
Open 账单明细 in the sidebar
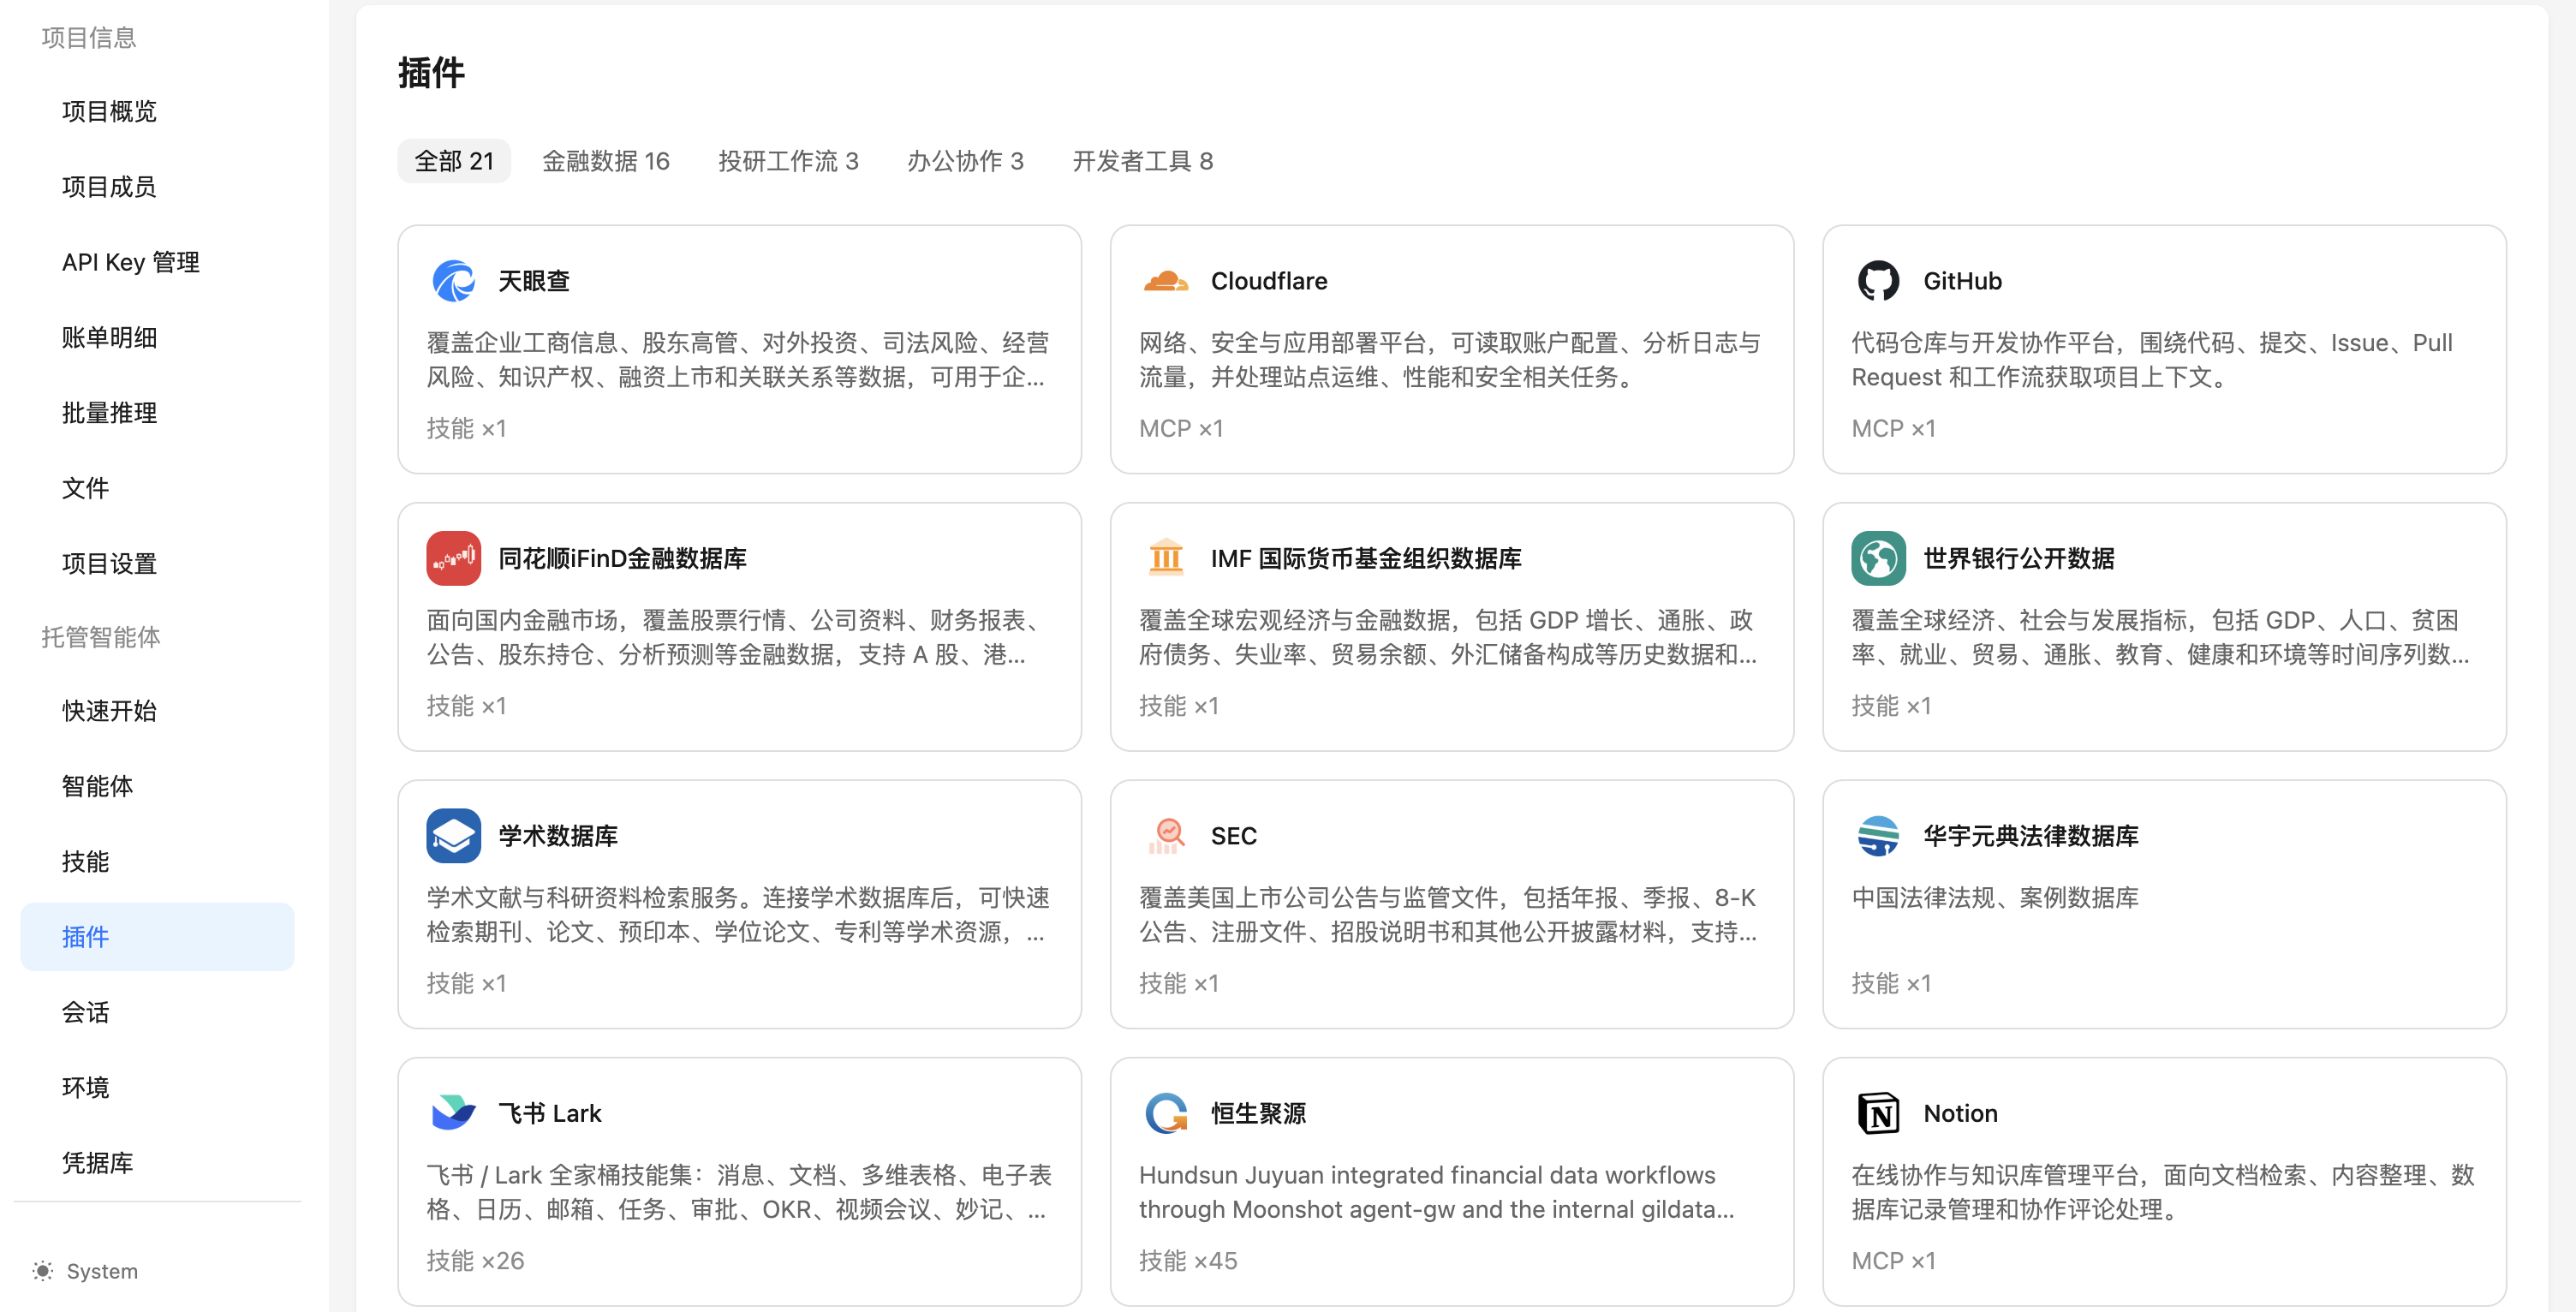point(157,338)
